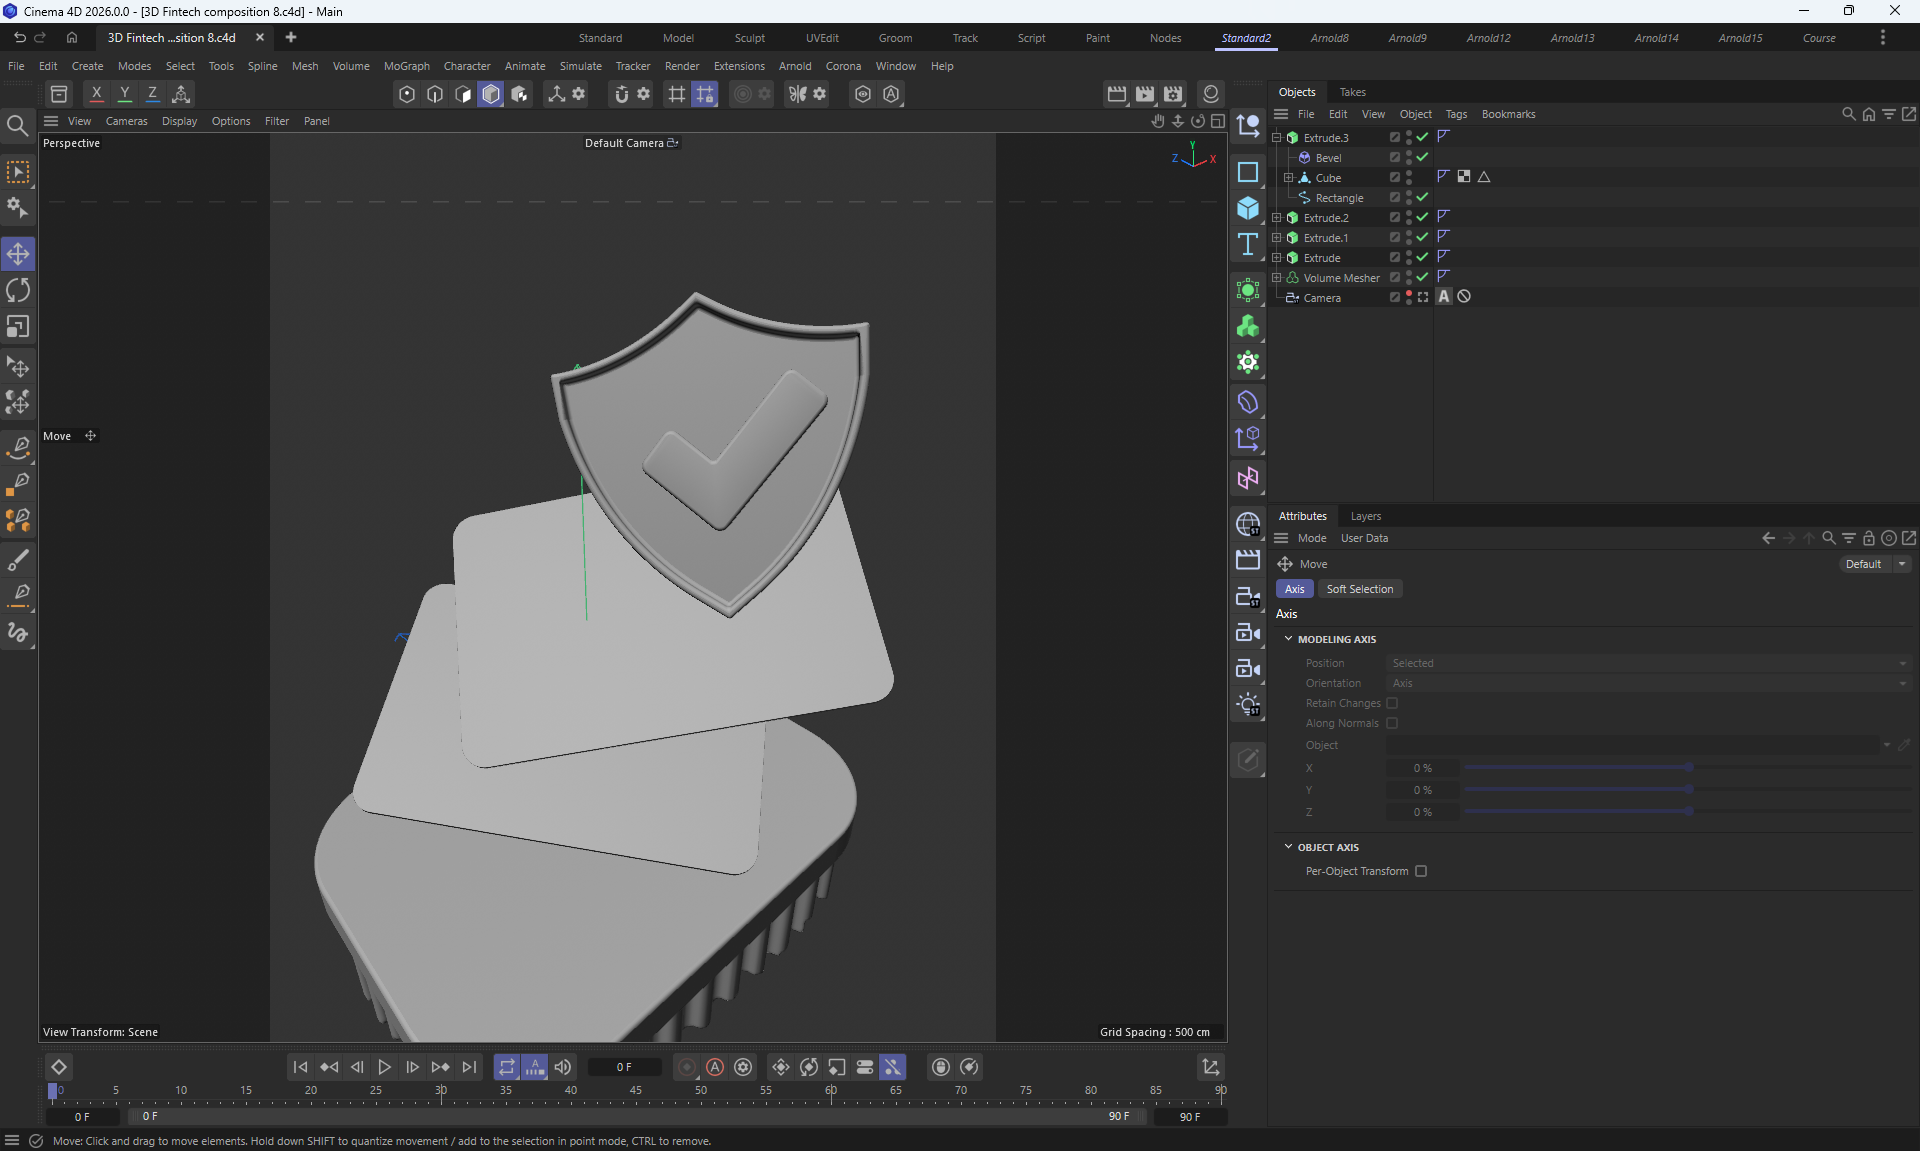
Task: Activate the Move tool icon
Action: tap(18, 253)
